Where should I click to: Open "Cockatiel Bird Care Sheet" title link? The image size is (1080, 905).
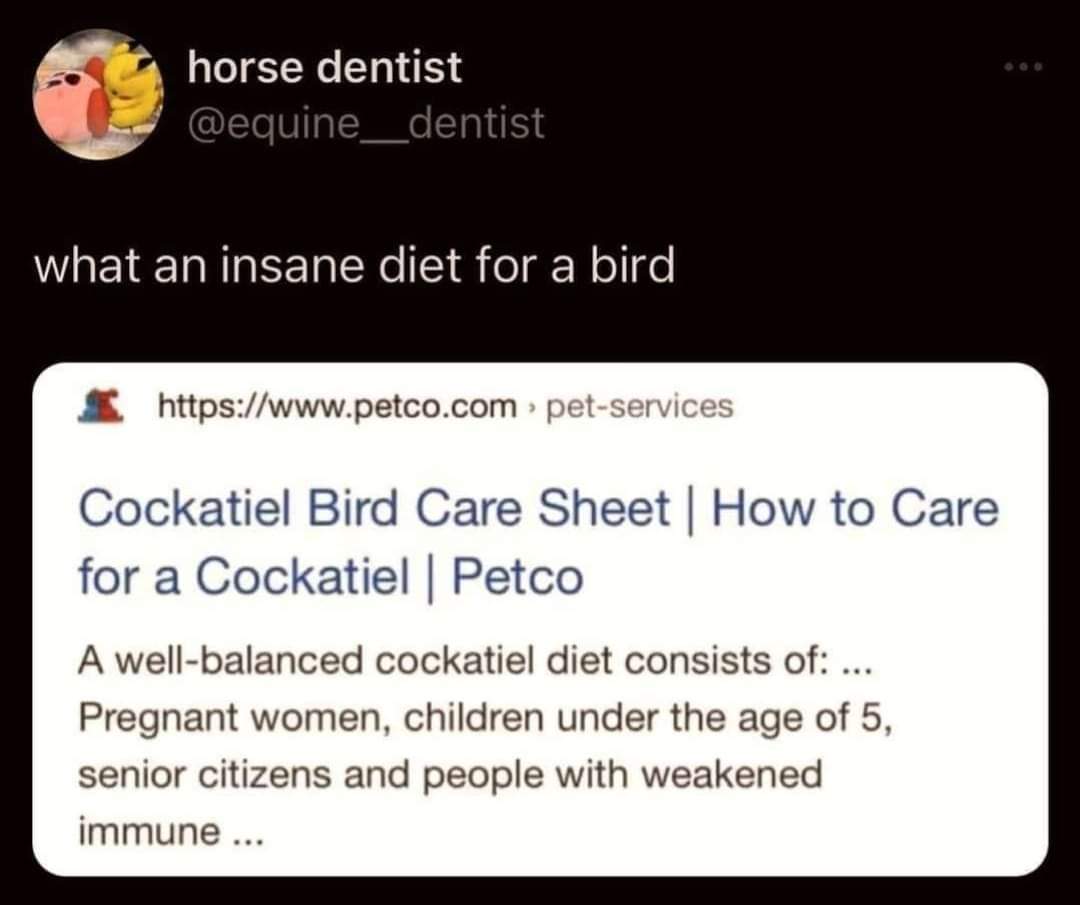coord(372,510)
